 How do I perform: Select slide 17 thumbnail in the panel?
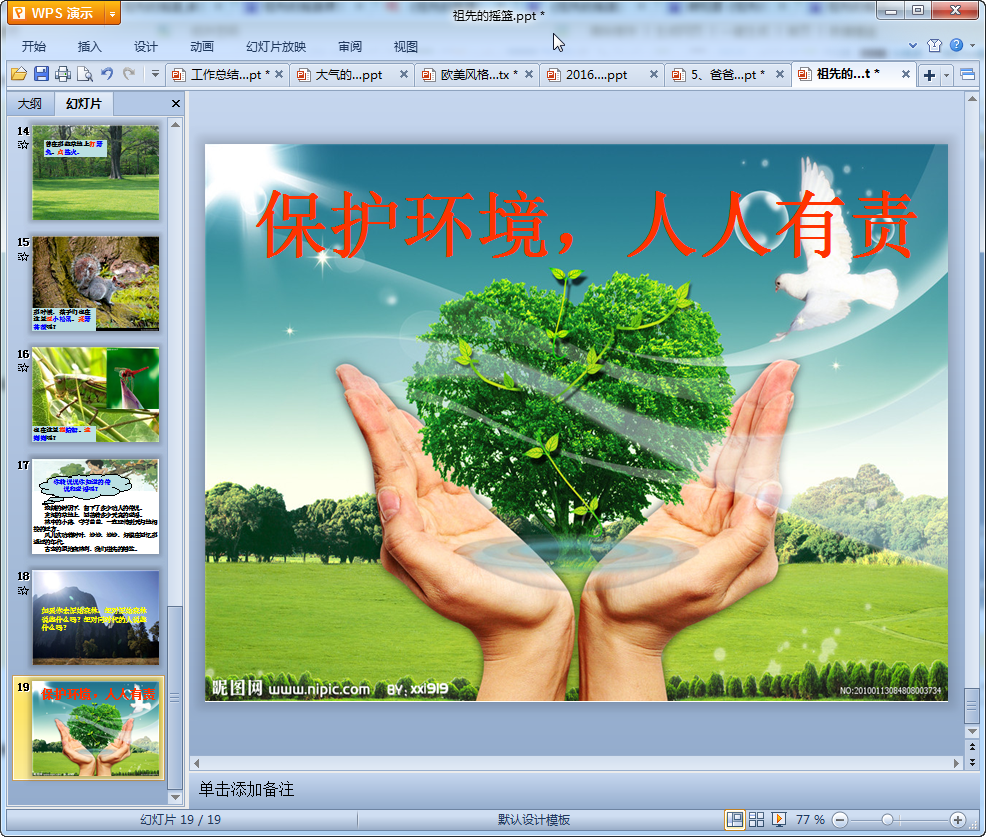click(95, 506)
